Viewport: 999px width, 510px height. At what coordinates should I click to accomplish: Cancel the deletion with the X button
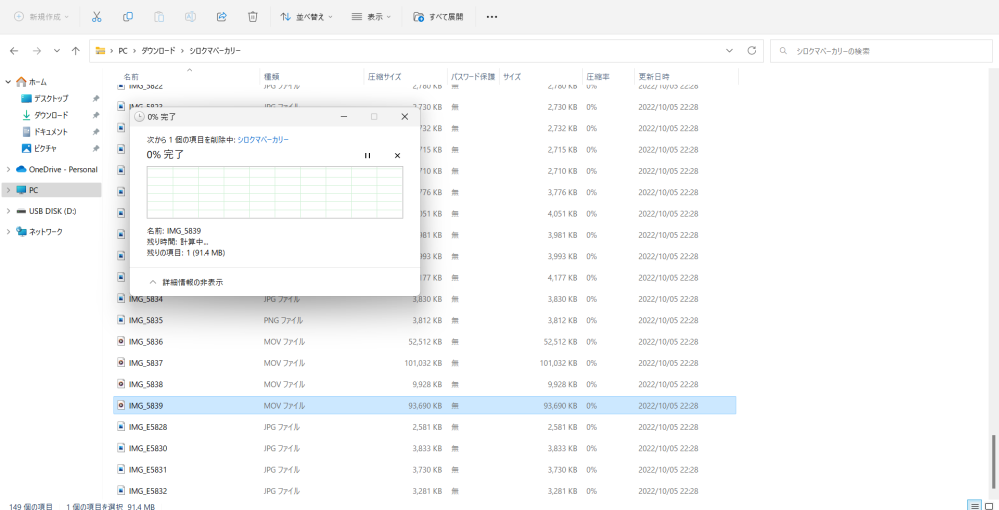398,156
